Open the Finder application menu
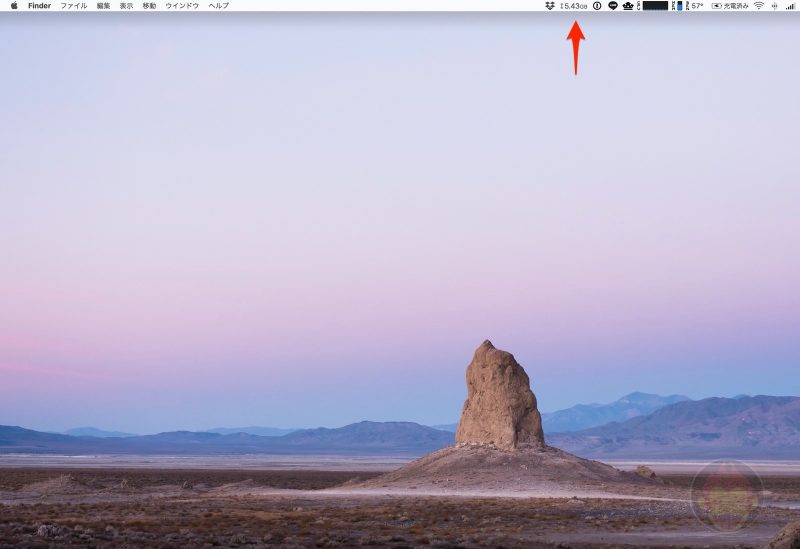The height and width of the screenshot is (549, 800). tap(39, 6)
